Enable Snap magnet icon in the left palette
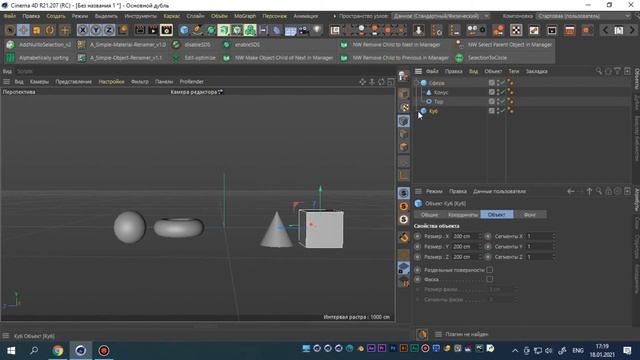This screenshot has height=360, width=640. (x=404, y=237)
